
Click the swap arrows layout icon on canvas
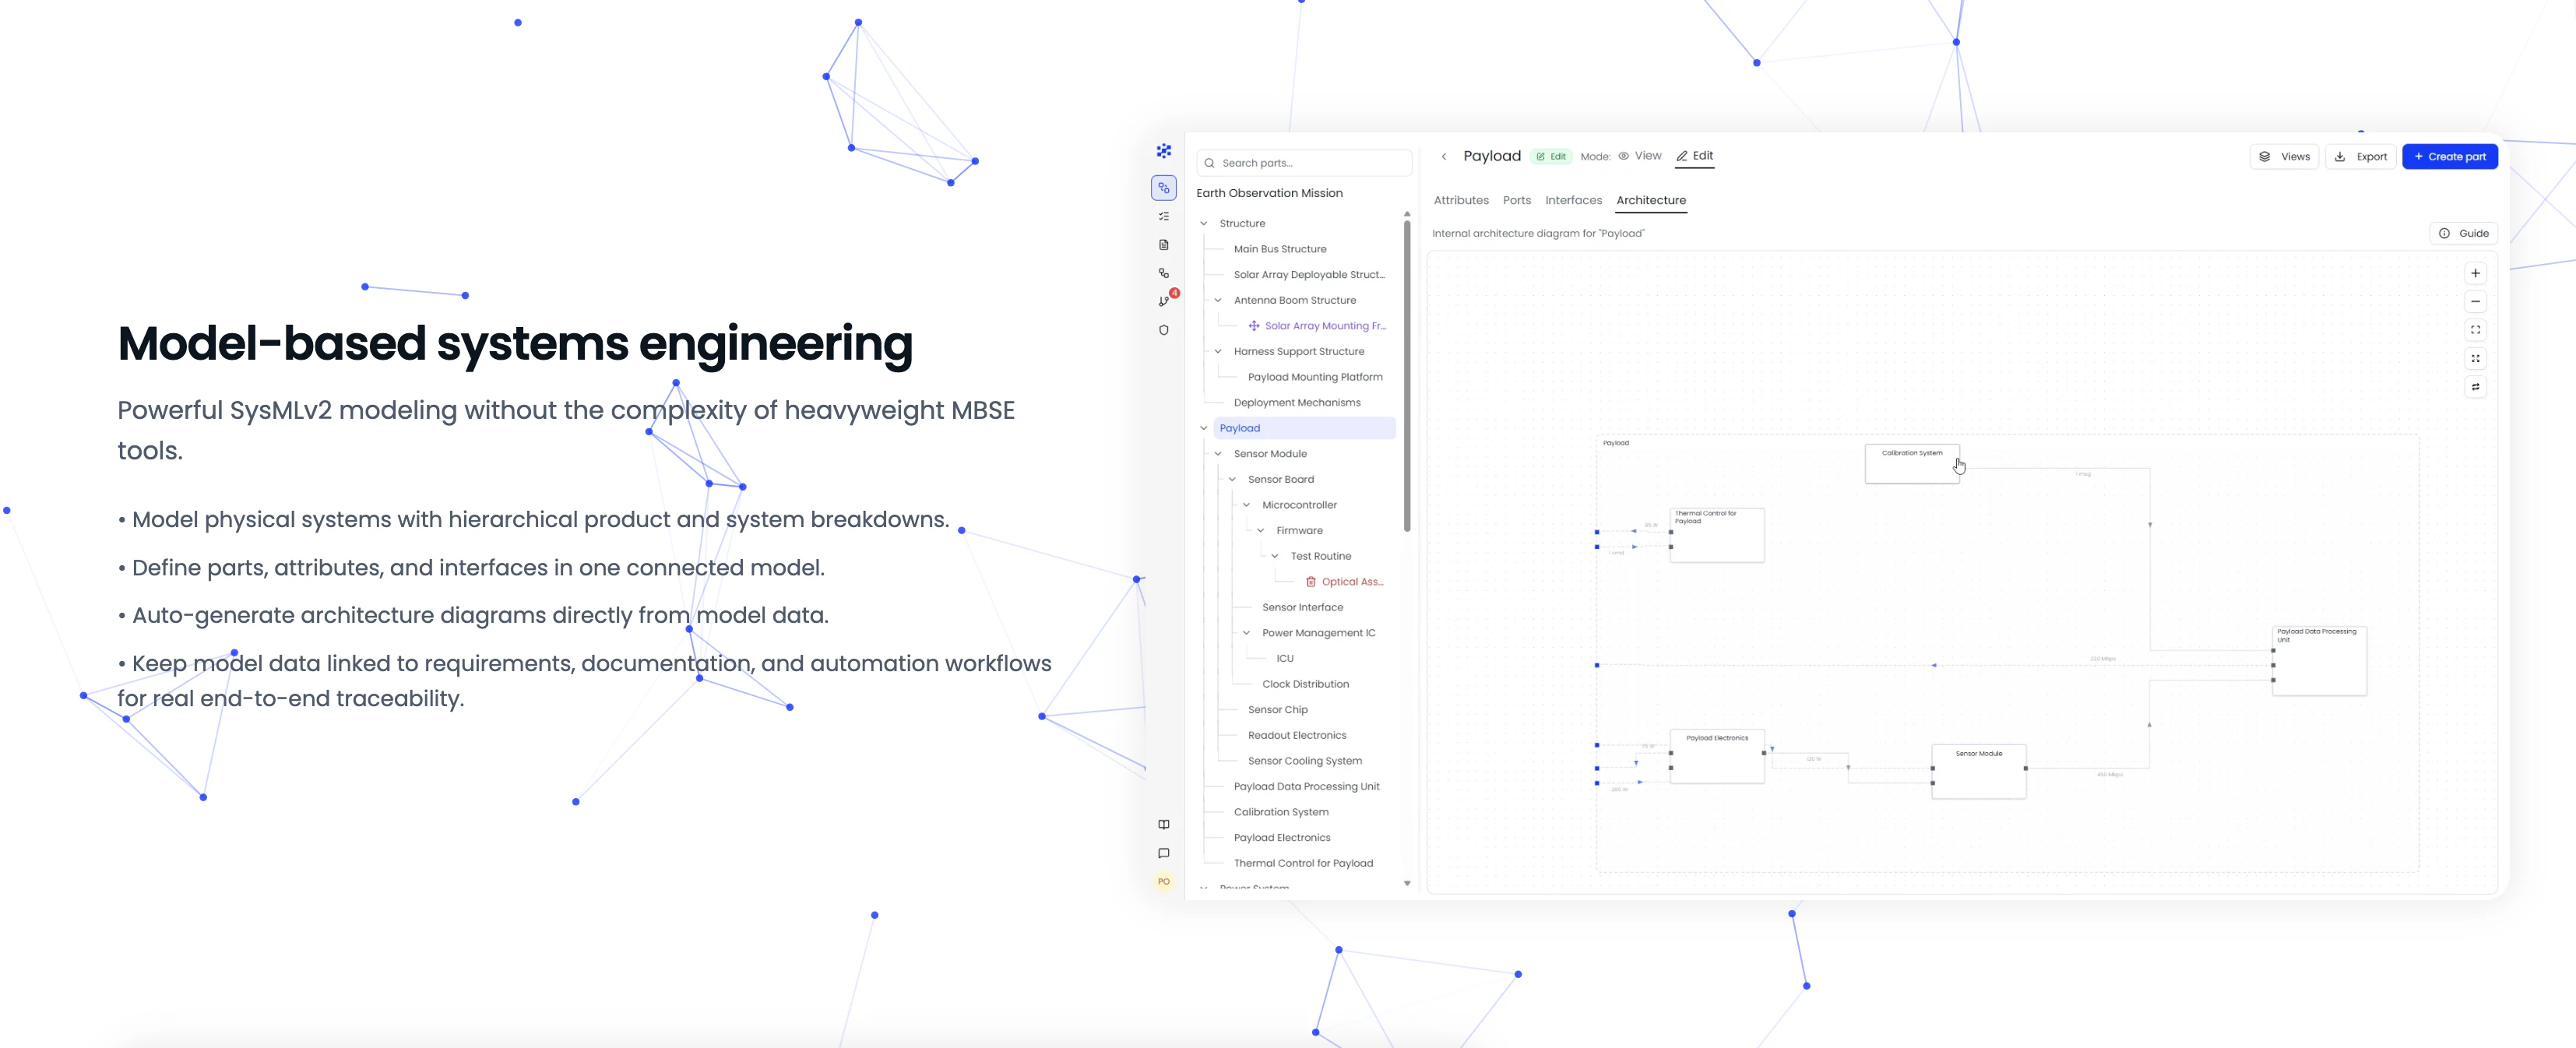(2475, 387)
